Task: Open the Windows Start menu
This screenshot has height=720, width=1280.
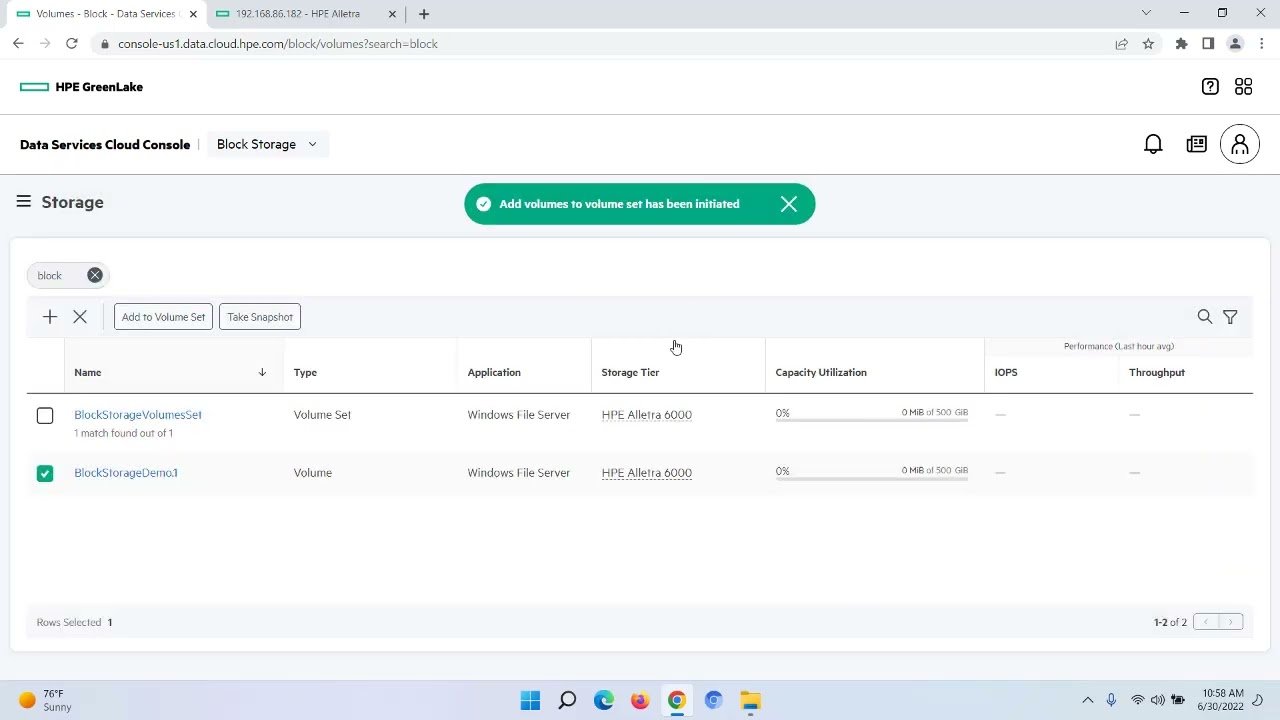Action: [530, 700]
